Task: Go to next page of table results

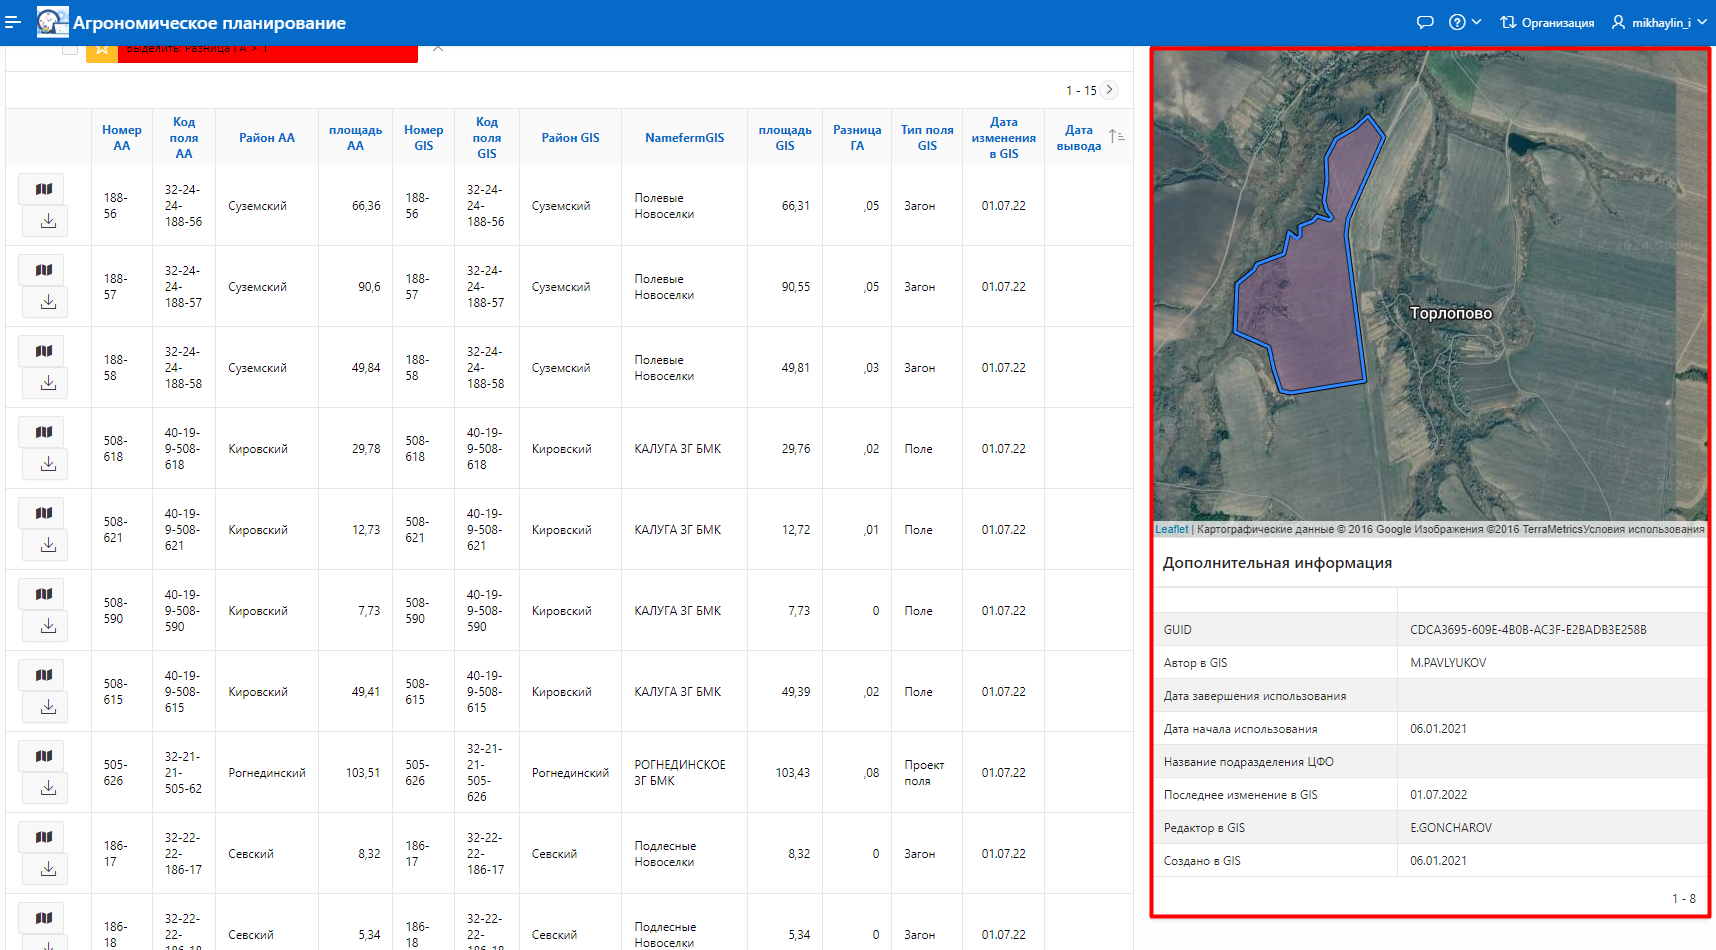Action: click(x=1109, y=90)
